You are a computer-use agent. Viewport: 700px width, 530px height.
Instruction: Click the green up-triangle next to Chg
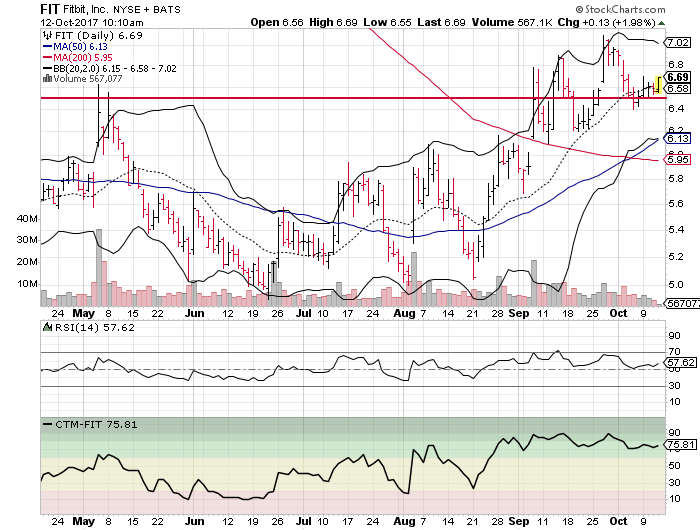[661, 23]
